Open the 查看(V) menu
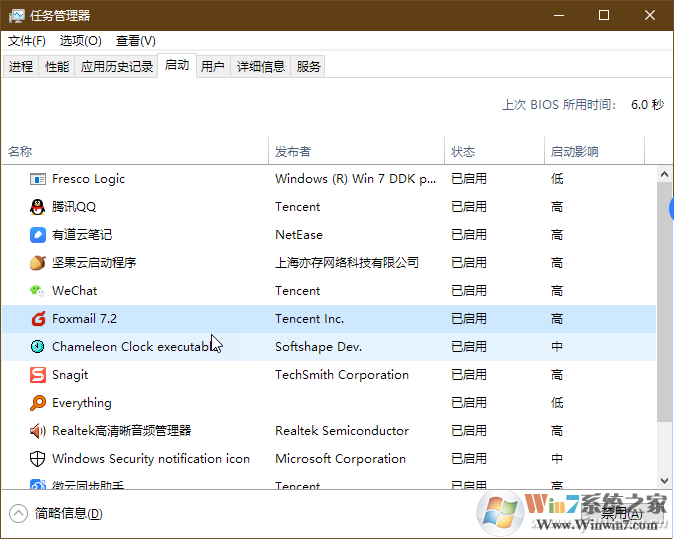 (136, 41)
